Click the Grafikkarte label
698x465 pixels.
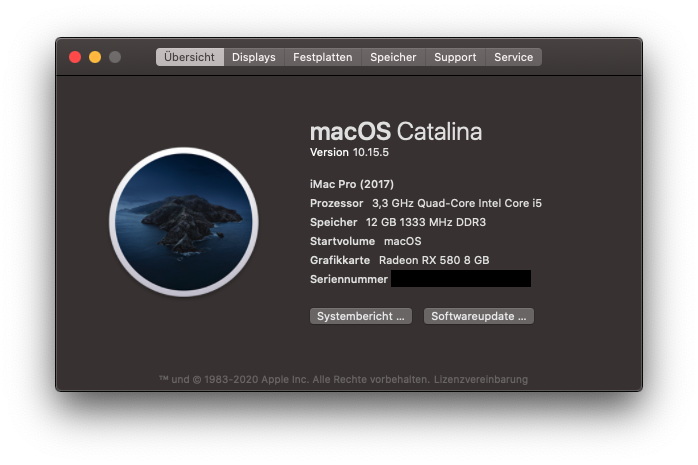click(340, 260)
